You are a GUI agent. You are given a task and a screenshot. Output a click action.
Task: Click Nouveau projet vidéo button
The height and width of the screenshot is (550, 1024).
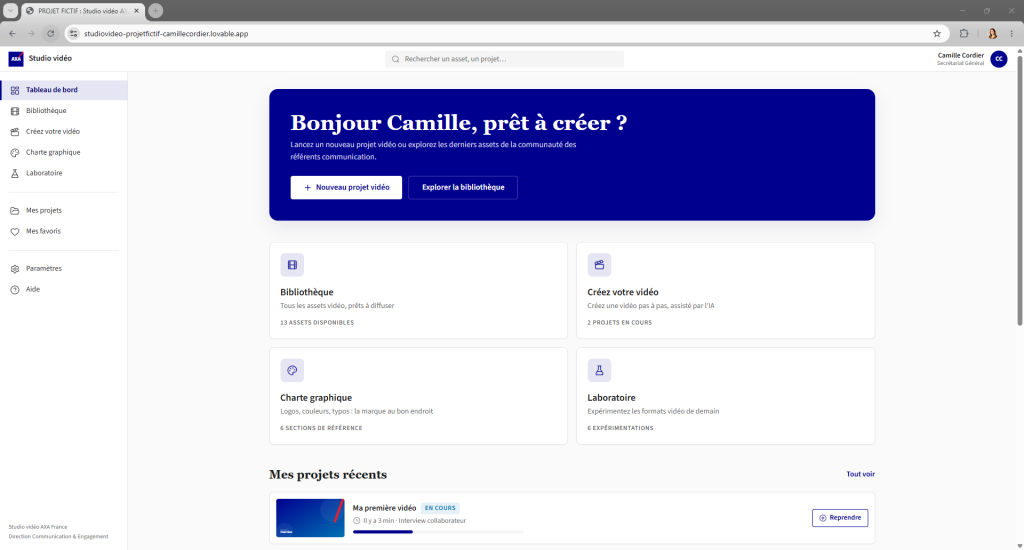coord(346,187)
